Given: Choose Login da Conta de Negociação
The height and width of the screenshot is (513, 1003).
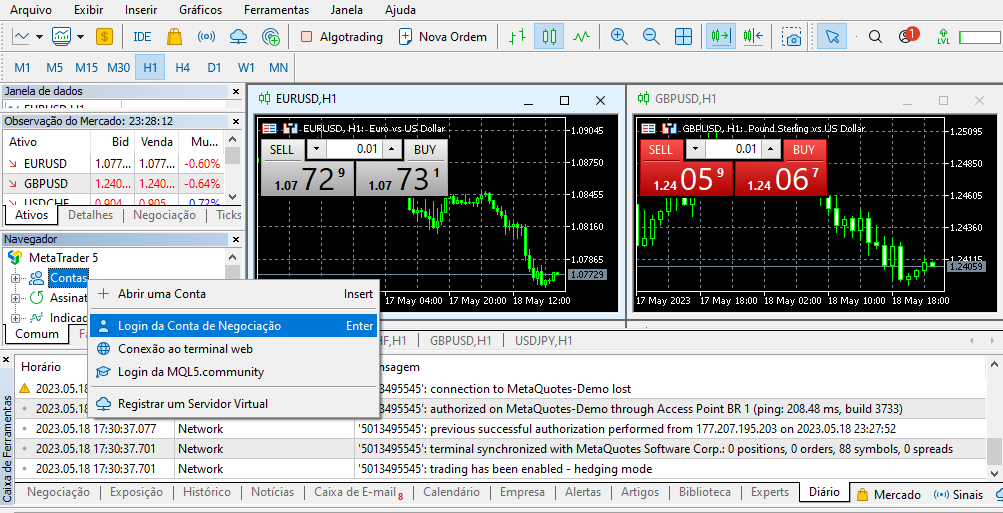Looking at the screenshot, I should 233,326.
